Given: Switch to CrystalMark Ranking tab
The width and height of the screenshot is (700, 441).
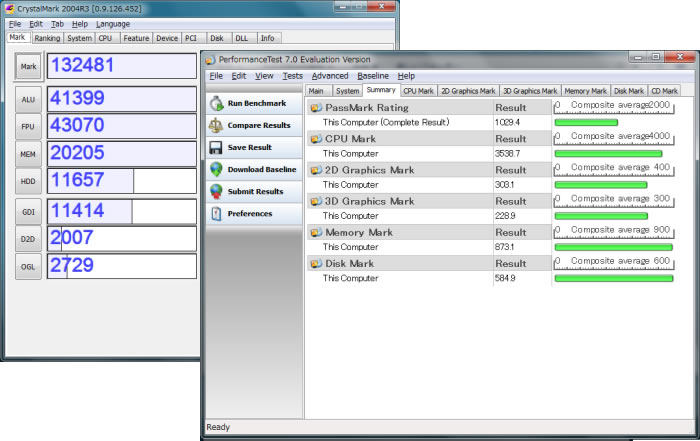Looking at the screenshot, I should click(x=47, y=38).
